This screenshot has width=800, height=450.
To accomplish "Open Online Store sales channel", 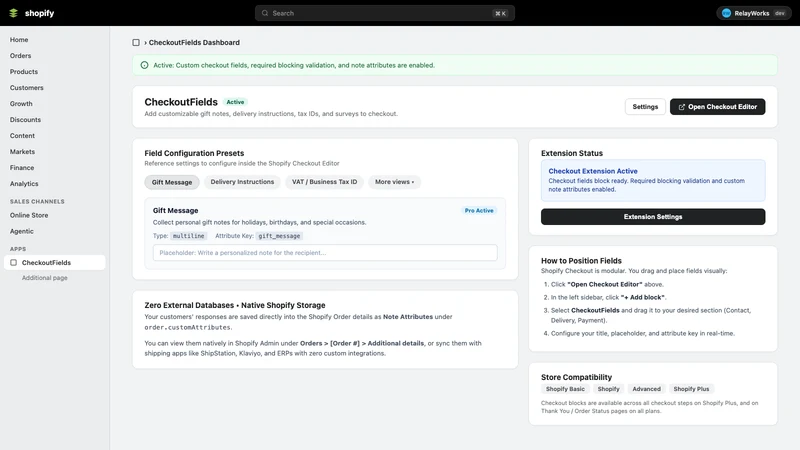I will point(29,215).
